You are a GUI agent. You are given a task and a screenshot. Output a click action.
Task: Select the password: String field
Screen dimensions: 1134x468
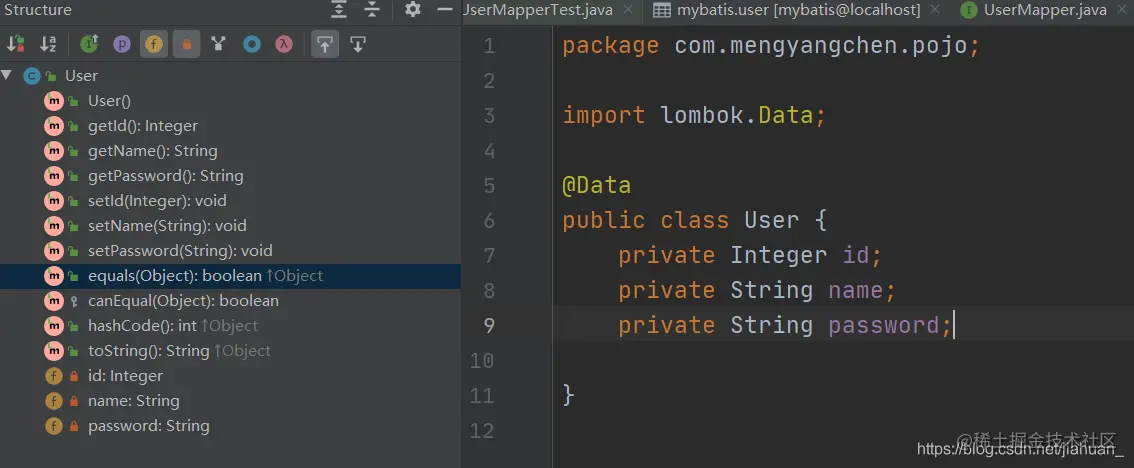(148, 425)
